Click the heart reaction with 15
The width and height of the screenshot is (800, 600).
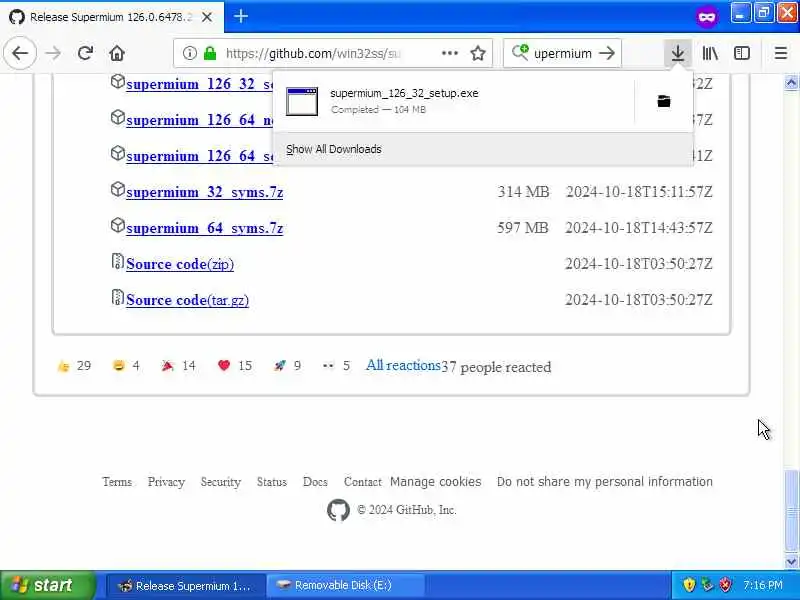[x=235, y=366]
